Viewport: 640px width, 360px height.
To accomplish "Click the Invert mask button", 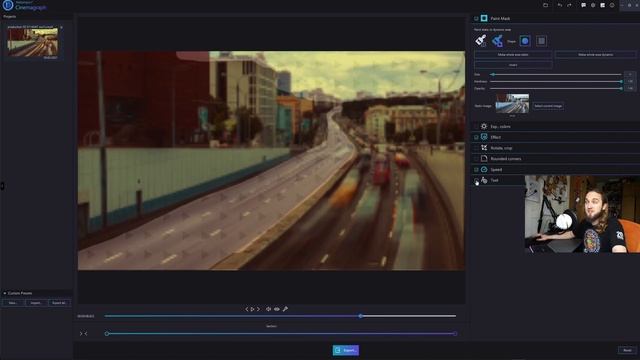I will [x=513, y=65].
